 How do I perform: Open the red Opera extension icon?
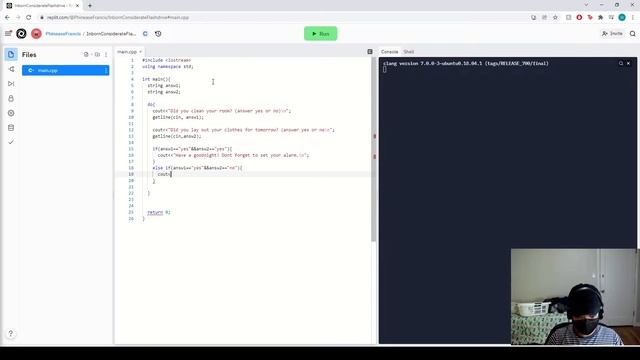(579, 18)
